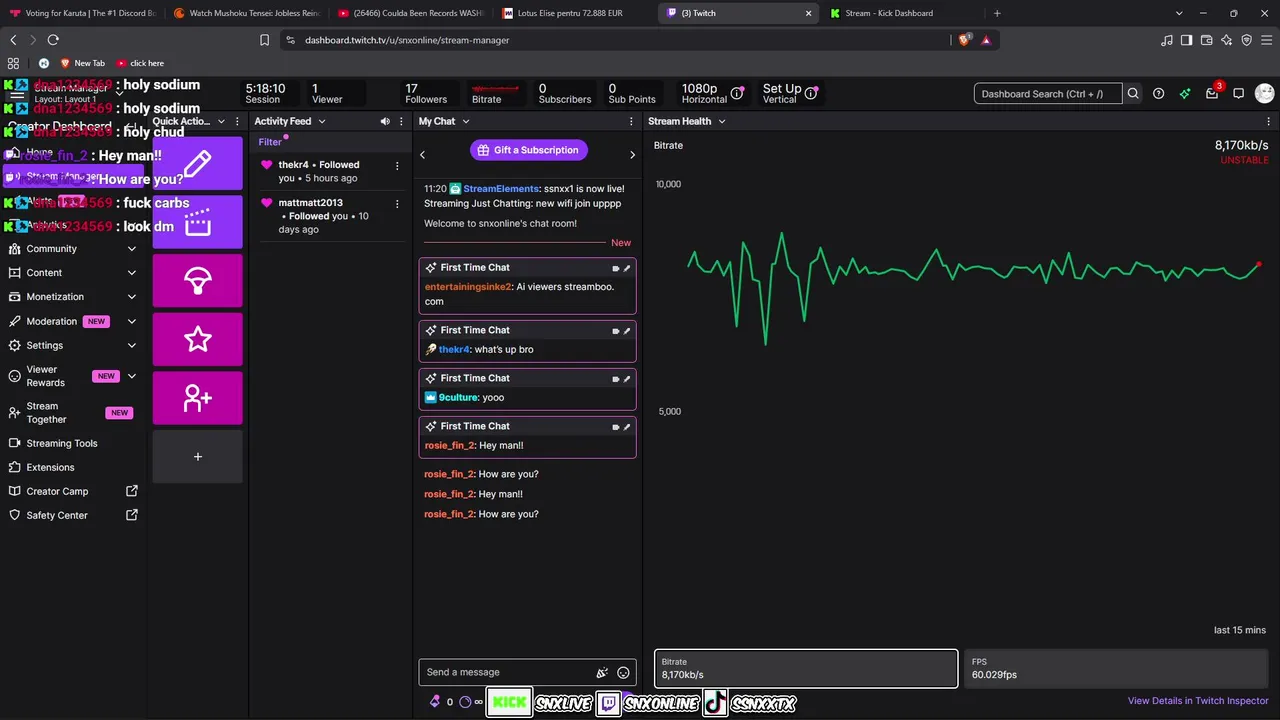Mute Activity Feed sound with speaker icon

(385, 121)
